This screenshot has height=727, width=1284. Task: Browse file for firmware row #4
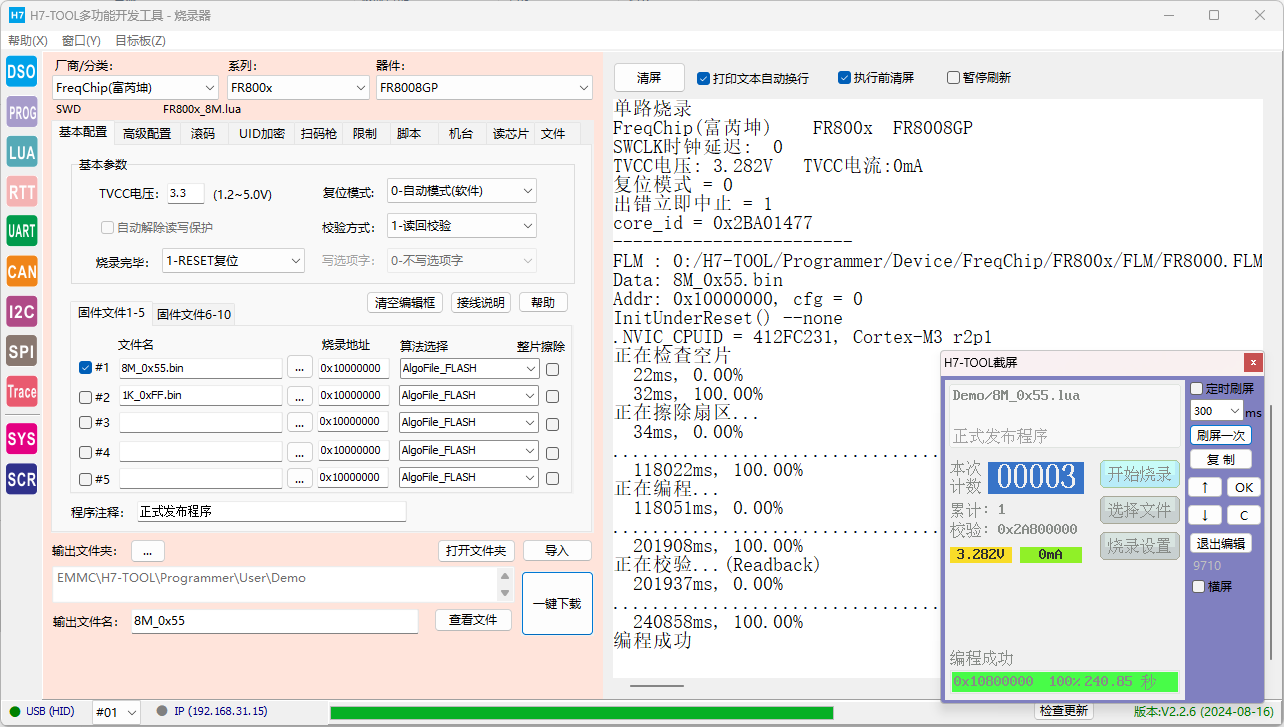[300, 450]
